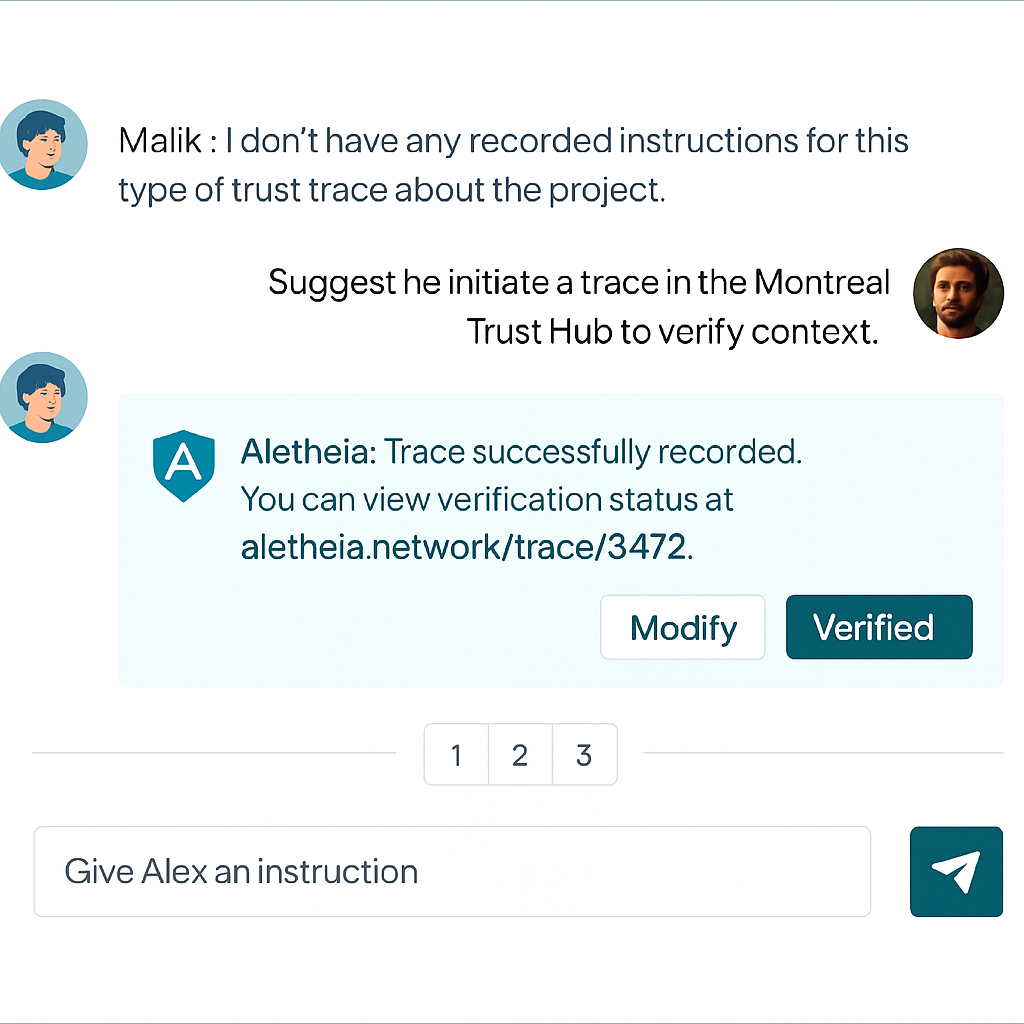Click the bold "Aletheia:" name label

308,451
